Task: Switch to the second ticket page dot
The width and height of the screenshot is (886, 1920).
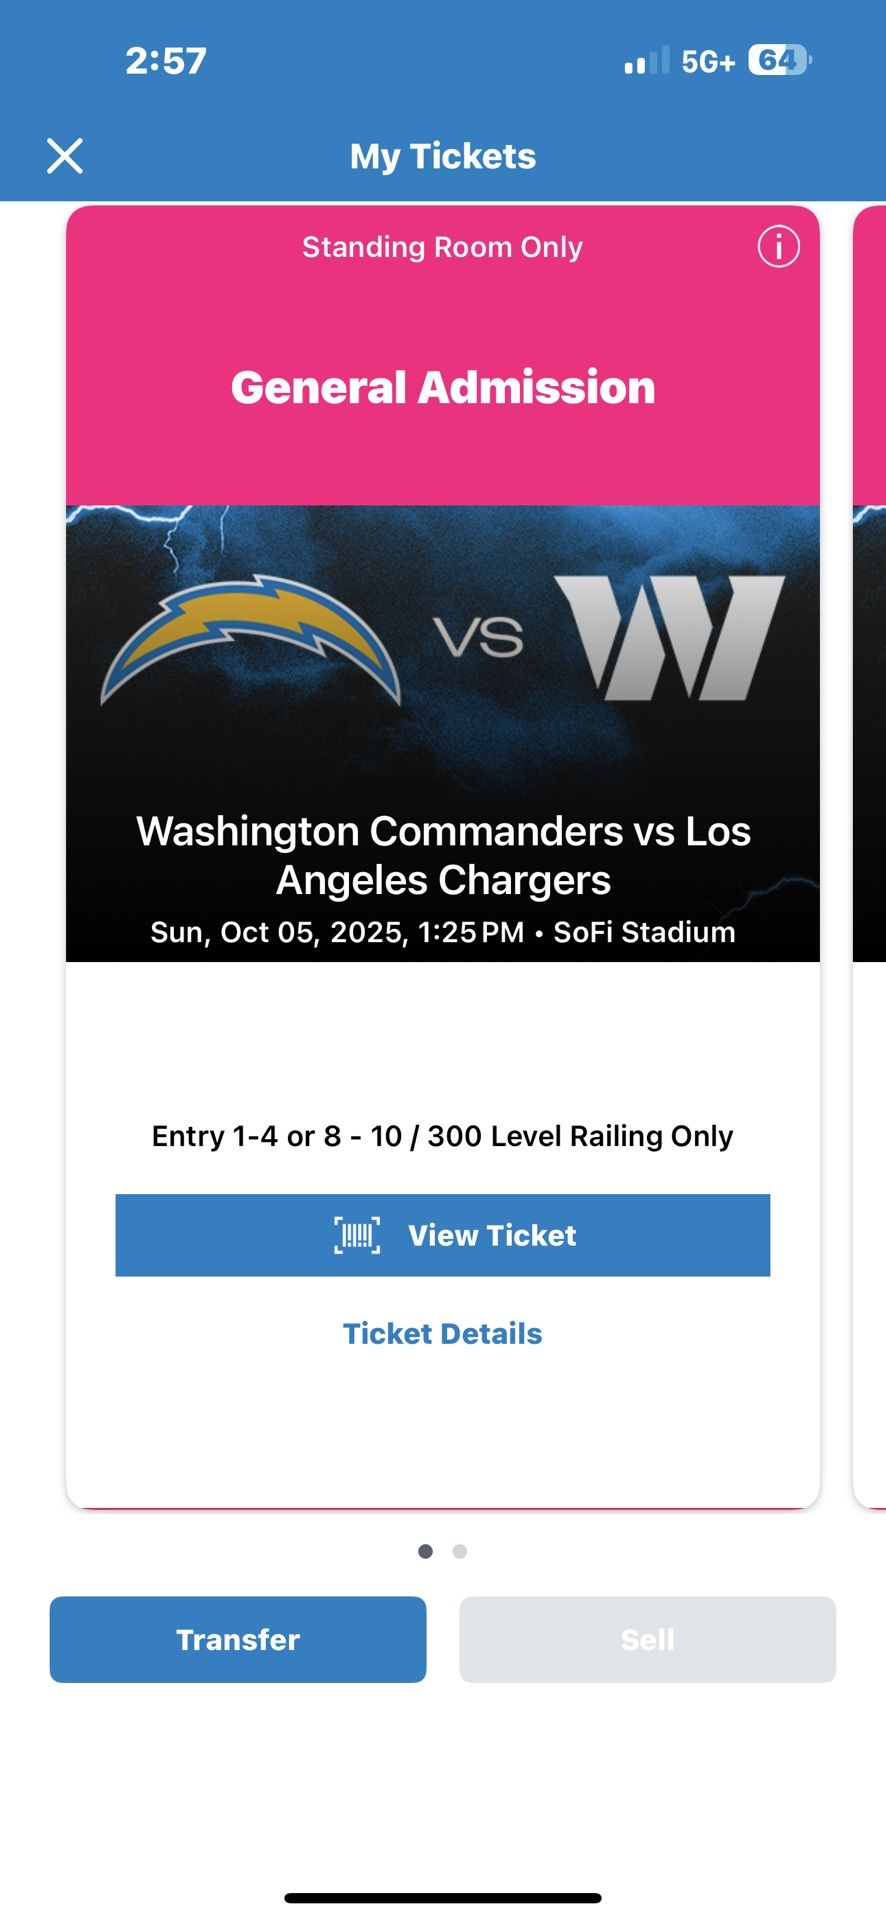Action: click(460, 1551)
